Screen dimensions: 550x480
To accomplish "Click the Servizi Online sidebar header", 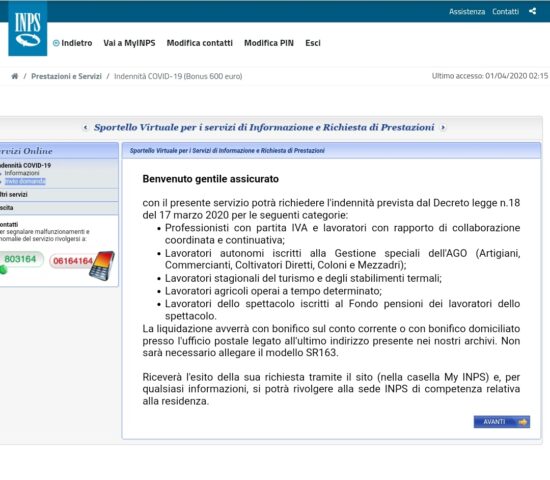I will coord(26,151).
